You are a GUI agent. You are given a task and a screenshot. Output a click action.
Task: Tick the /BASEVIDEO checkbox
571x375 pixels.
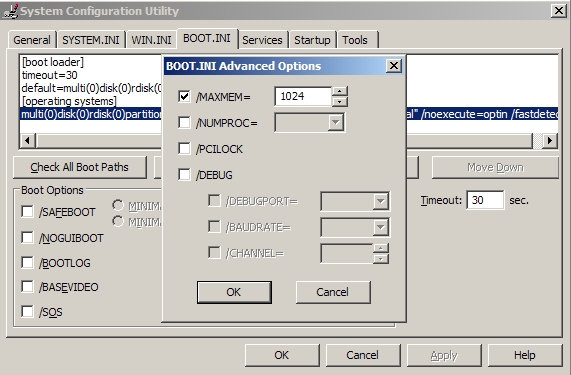point(27,287)
